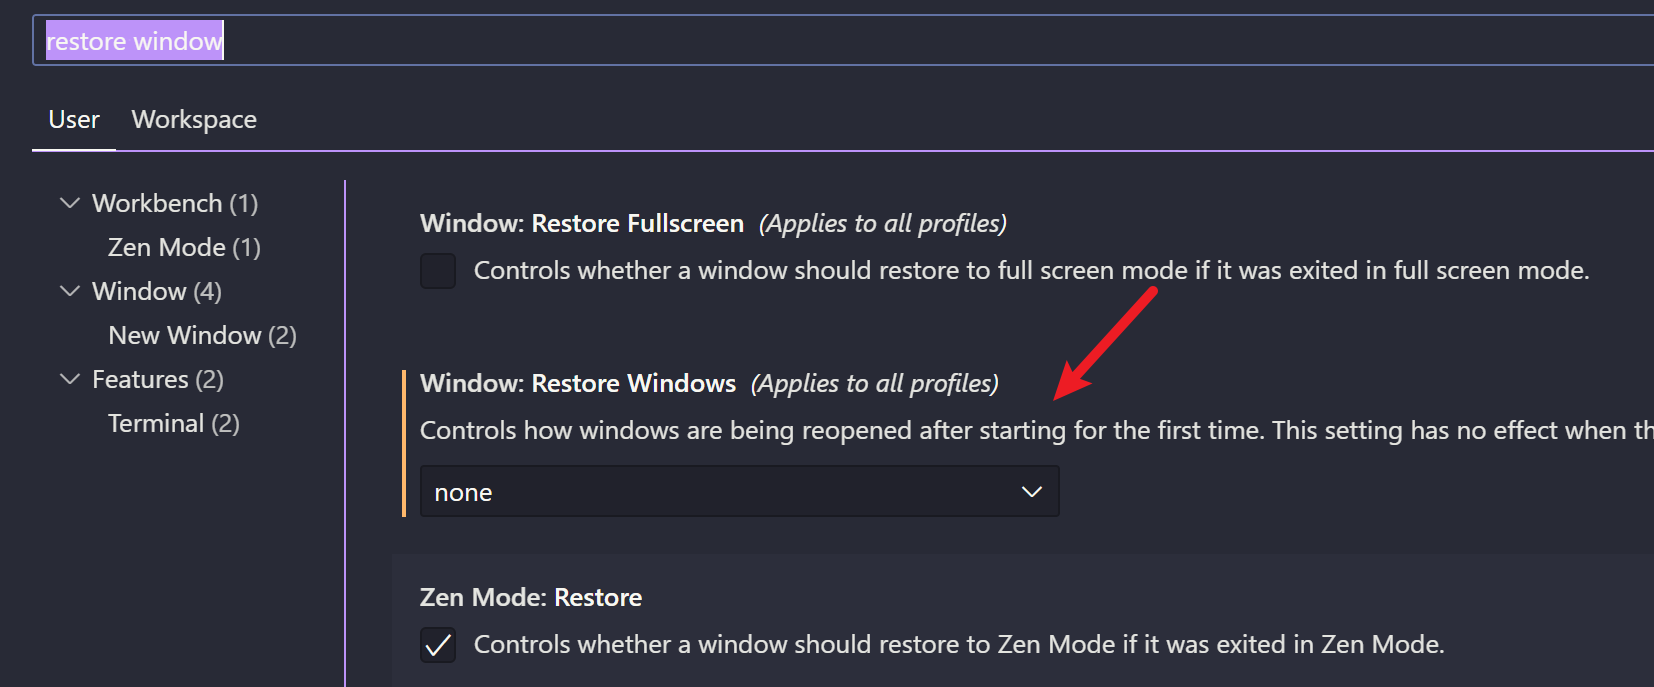Enable the Restore Fullscreen checkbox
The width and height of the screenshot is (1654, 687).
[x=438, y=271]
